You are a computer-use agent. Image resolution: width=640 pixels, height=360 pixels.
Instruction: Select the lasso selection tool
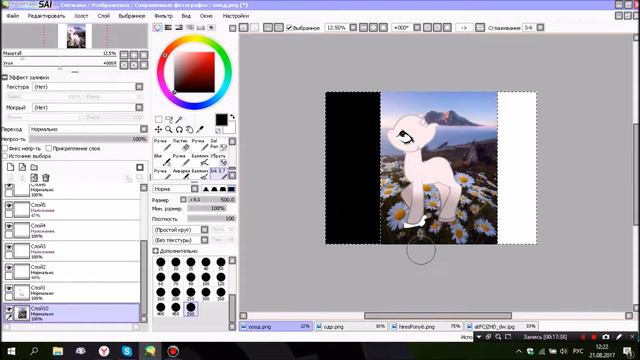point(169,119)
